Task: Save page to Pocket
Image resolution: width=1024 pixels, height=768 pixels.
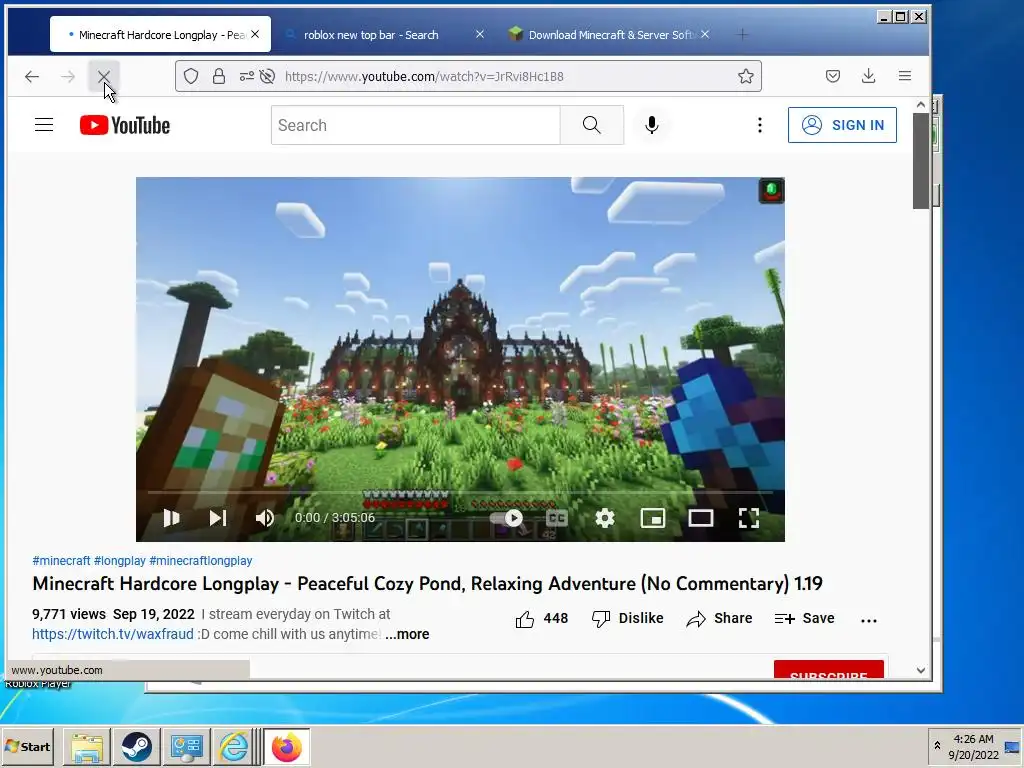Action: click(833, 76)
